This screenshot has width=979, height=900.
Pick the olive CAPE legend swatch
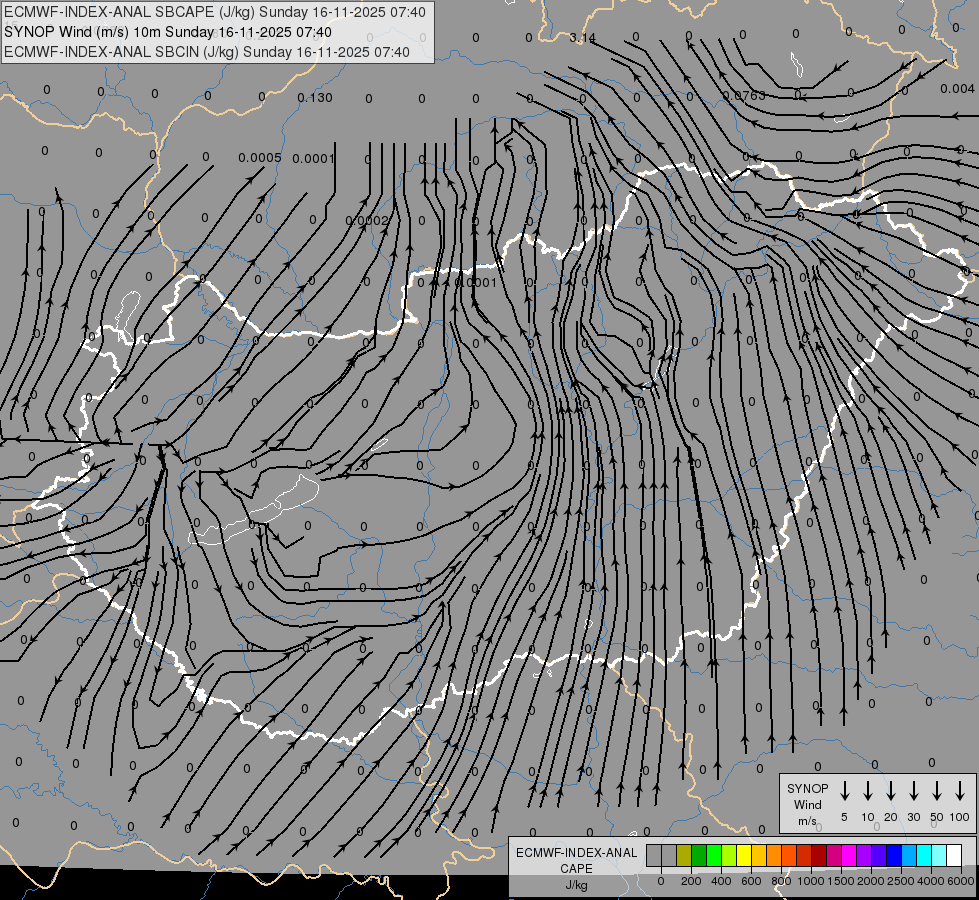(684, 856)
